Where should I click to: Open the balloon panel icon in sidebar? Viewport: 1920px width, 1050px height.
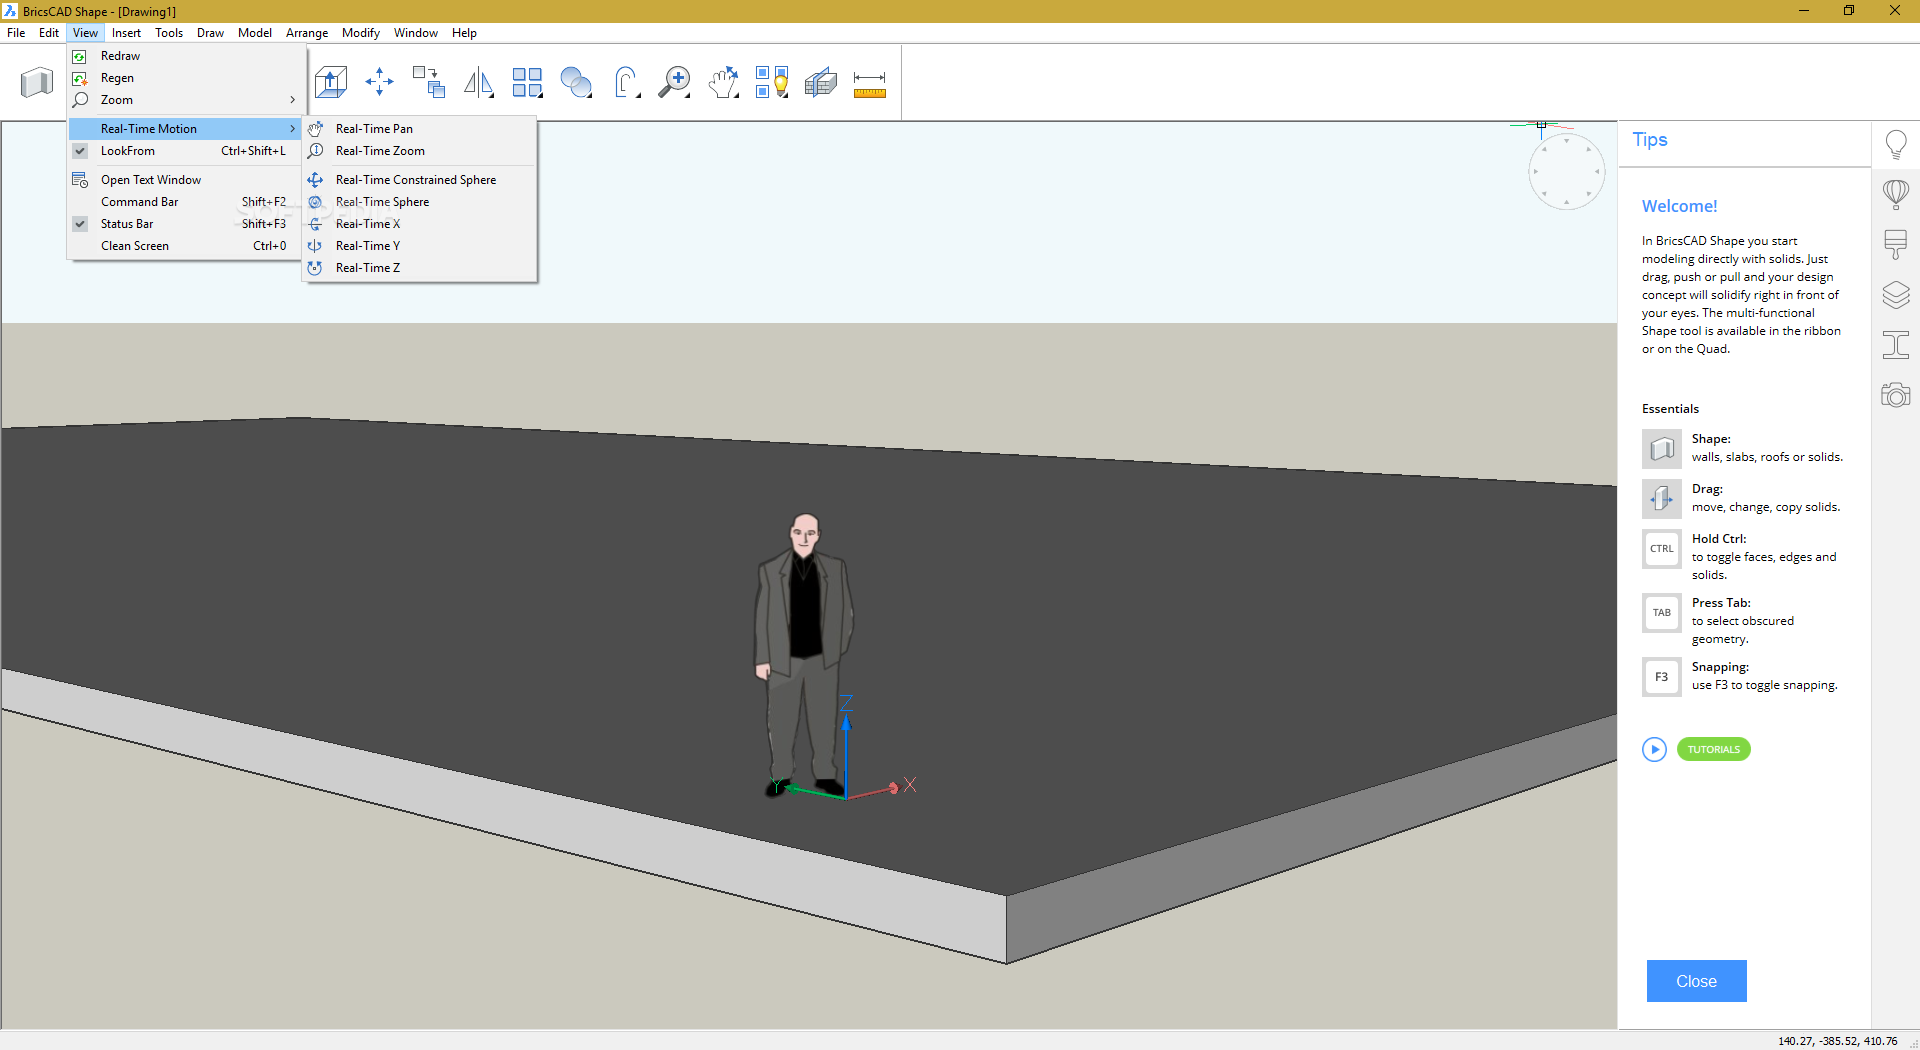[1896, 194]
